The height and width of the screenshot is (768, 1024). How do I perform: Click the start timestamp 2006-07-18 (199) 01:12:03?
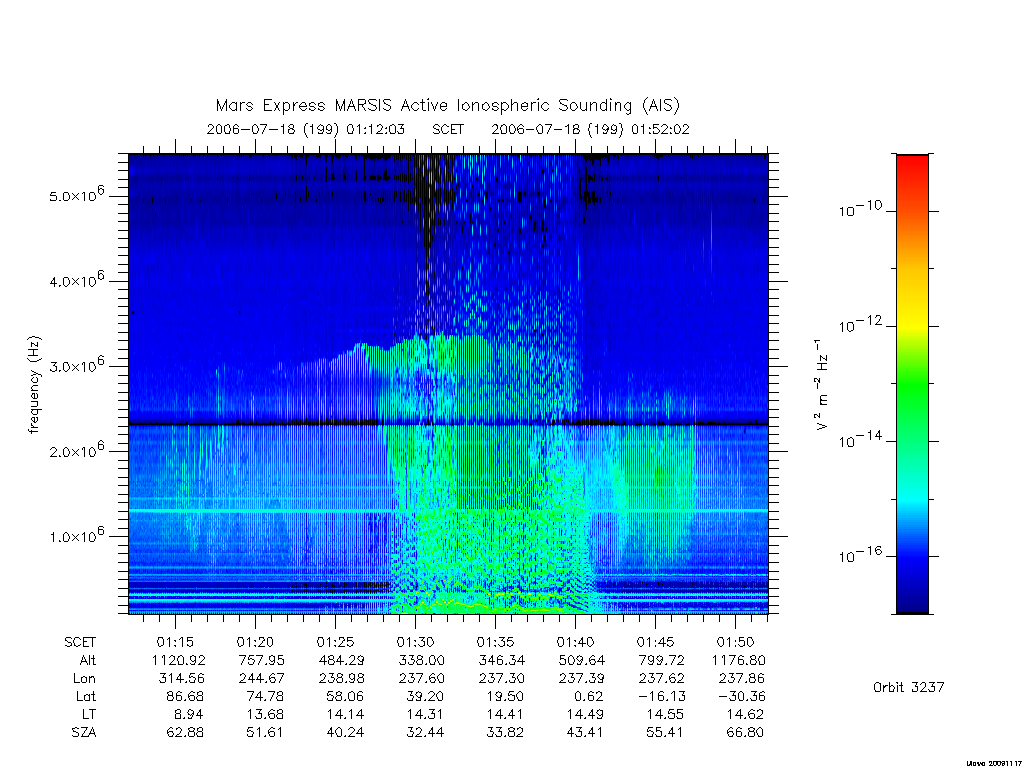[306, 129]
